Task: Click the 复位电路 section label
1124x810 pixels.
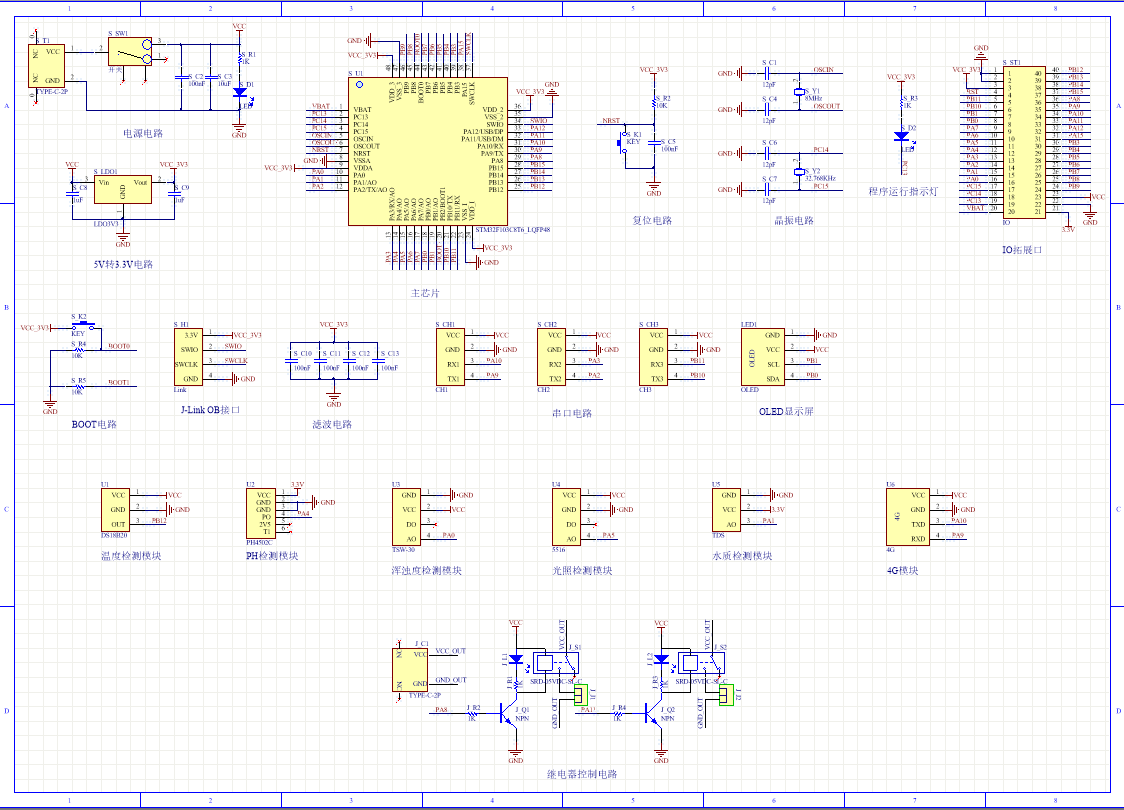Action: 652,220
